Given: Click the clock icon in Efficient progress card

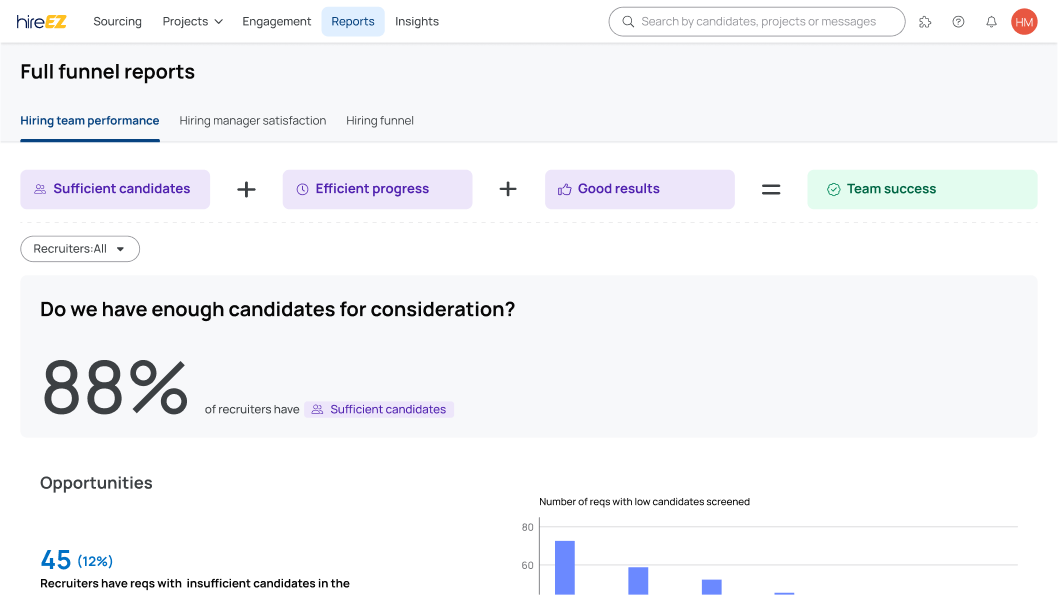Looking at the screenshot, I should click(302, 189).
